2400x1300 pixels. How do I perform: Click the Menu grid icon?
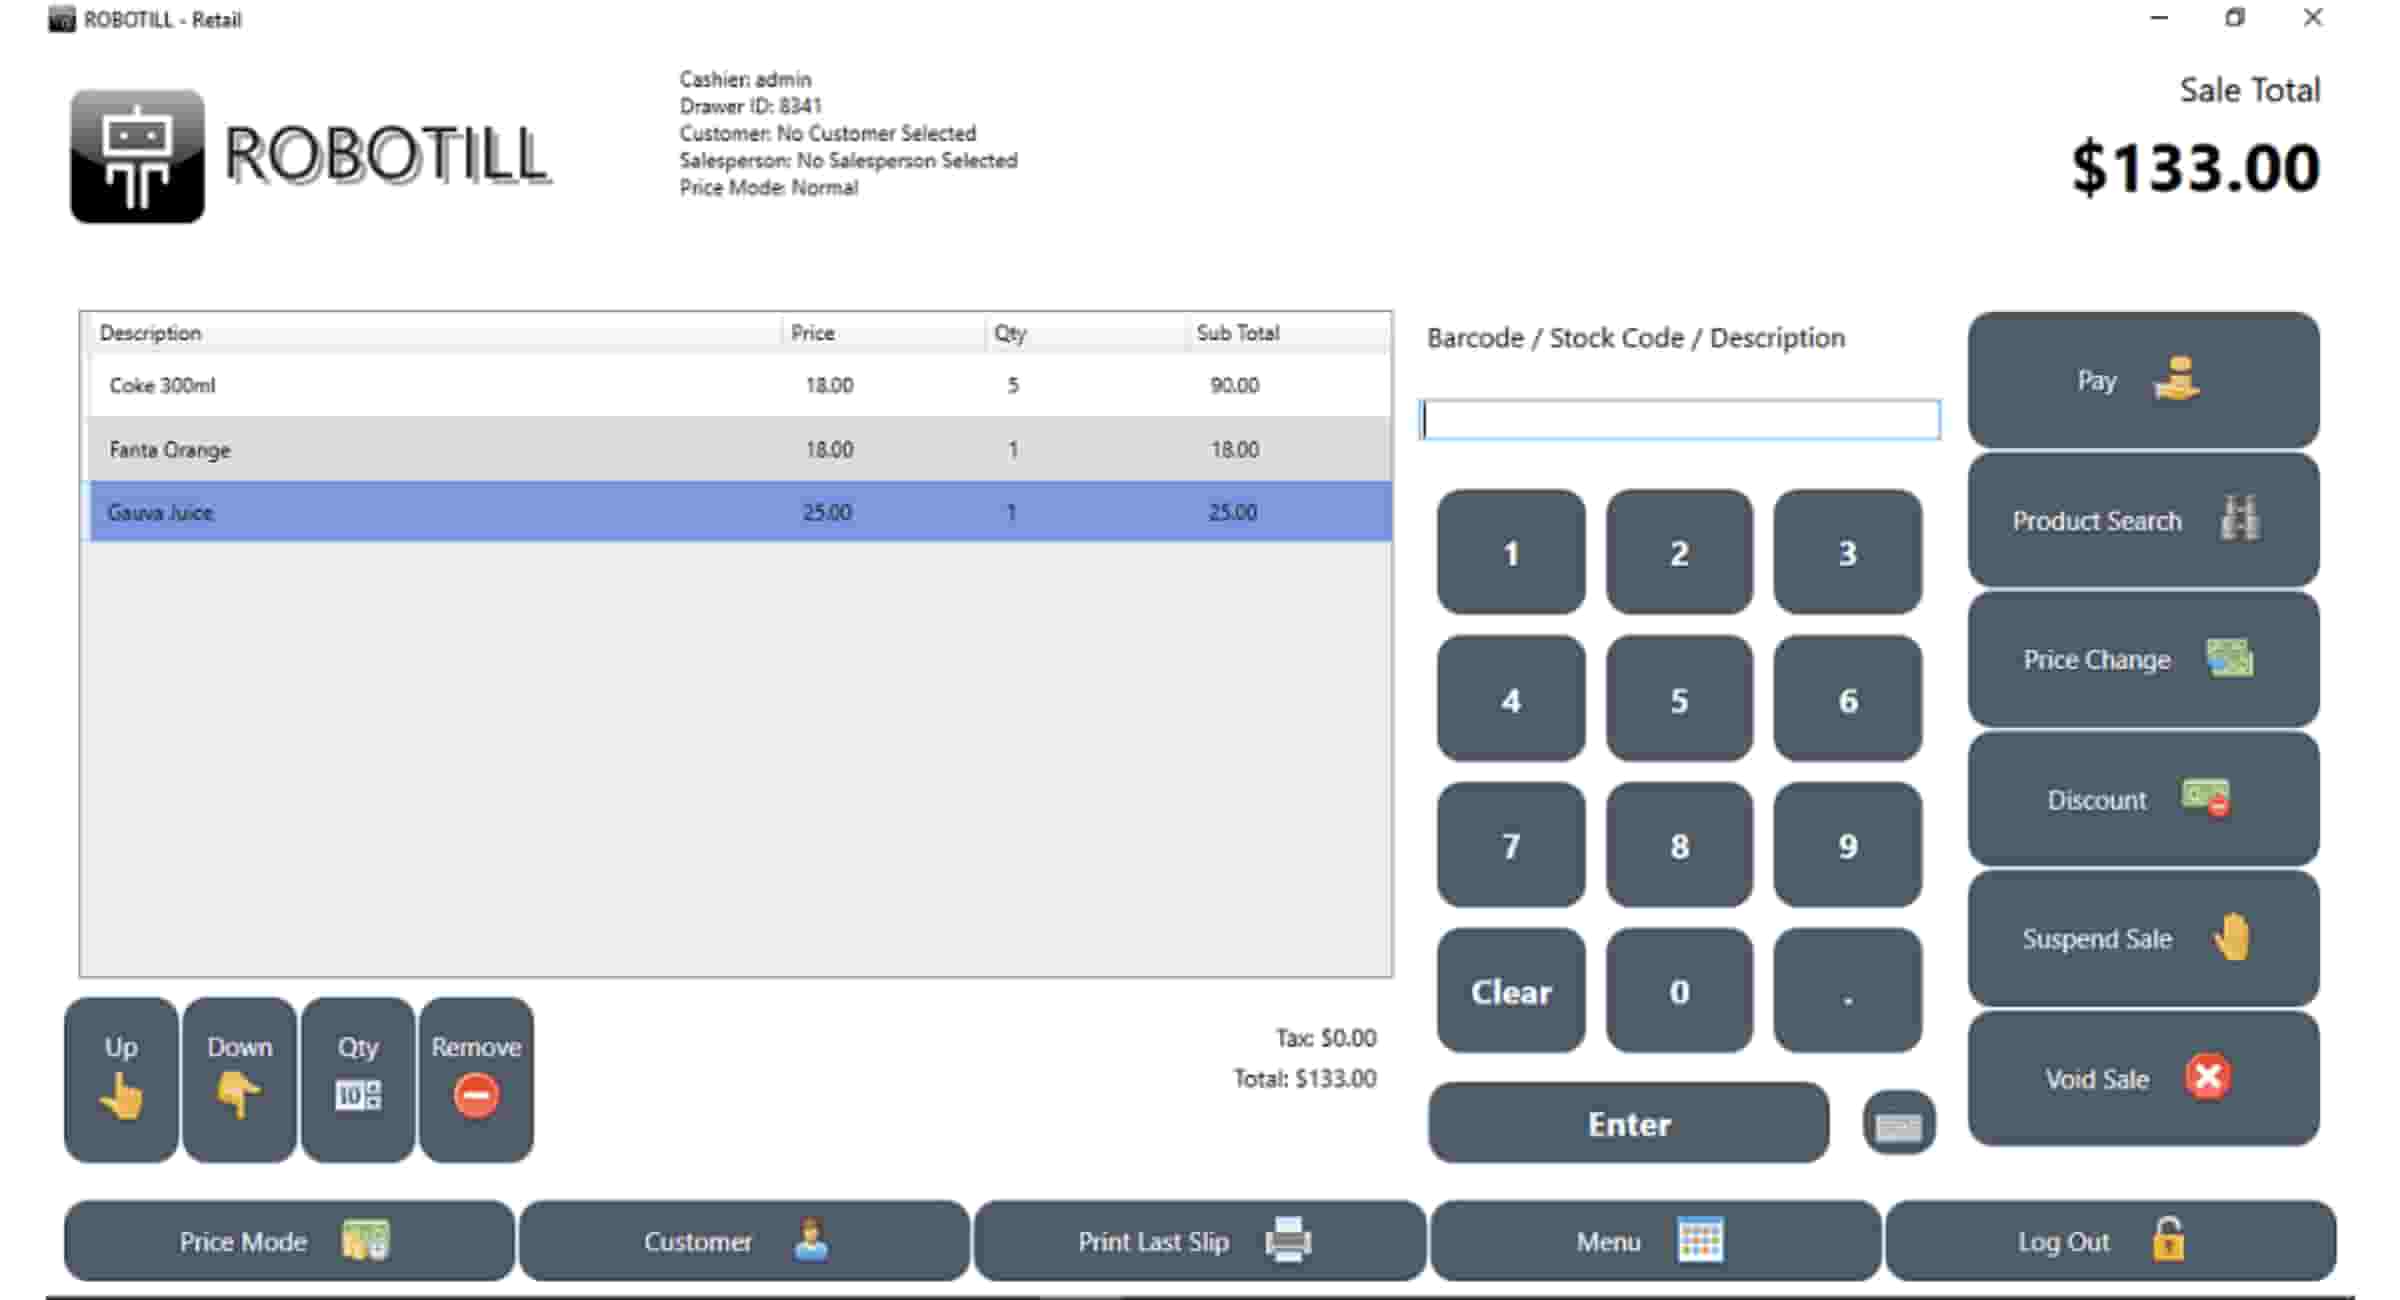pos(1700,1240)
